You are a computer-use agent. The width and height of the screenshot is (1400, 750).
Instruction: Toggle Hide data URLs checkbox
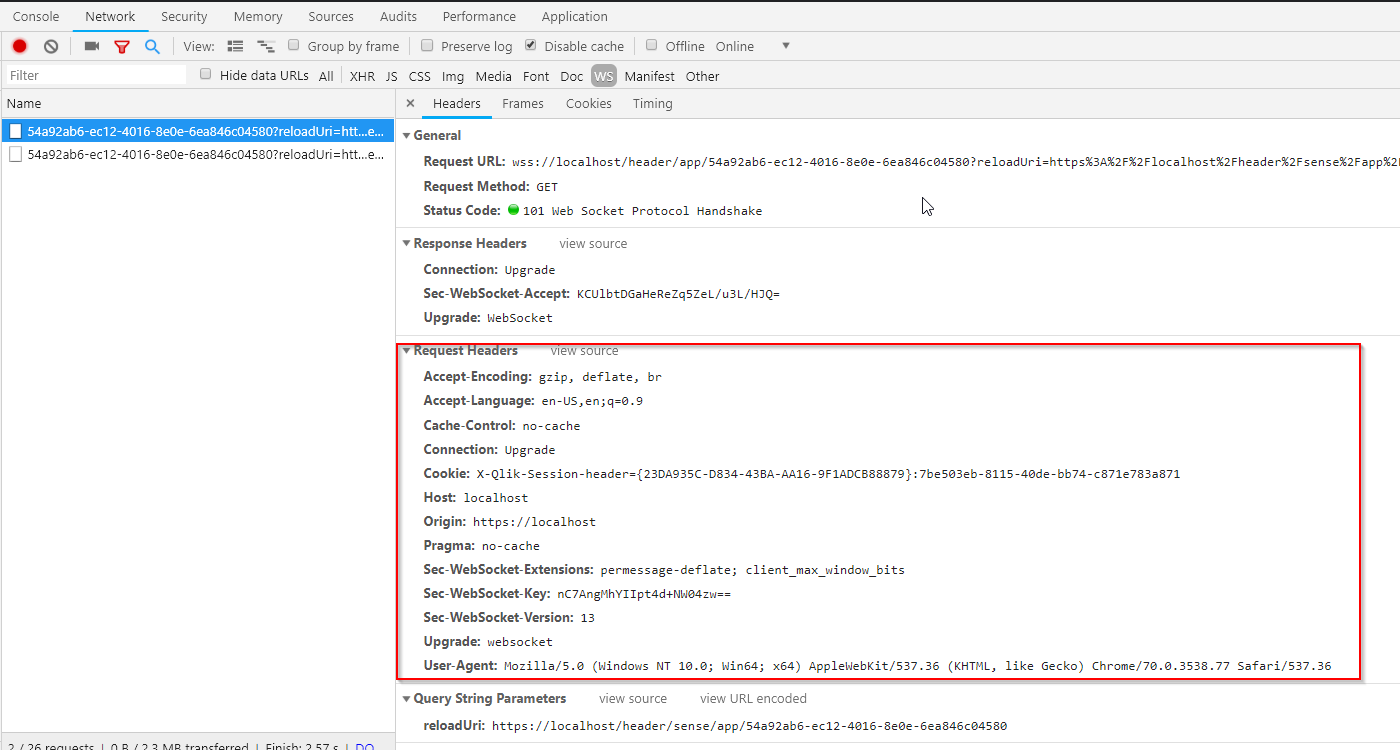point(206,74)
